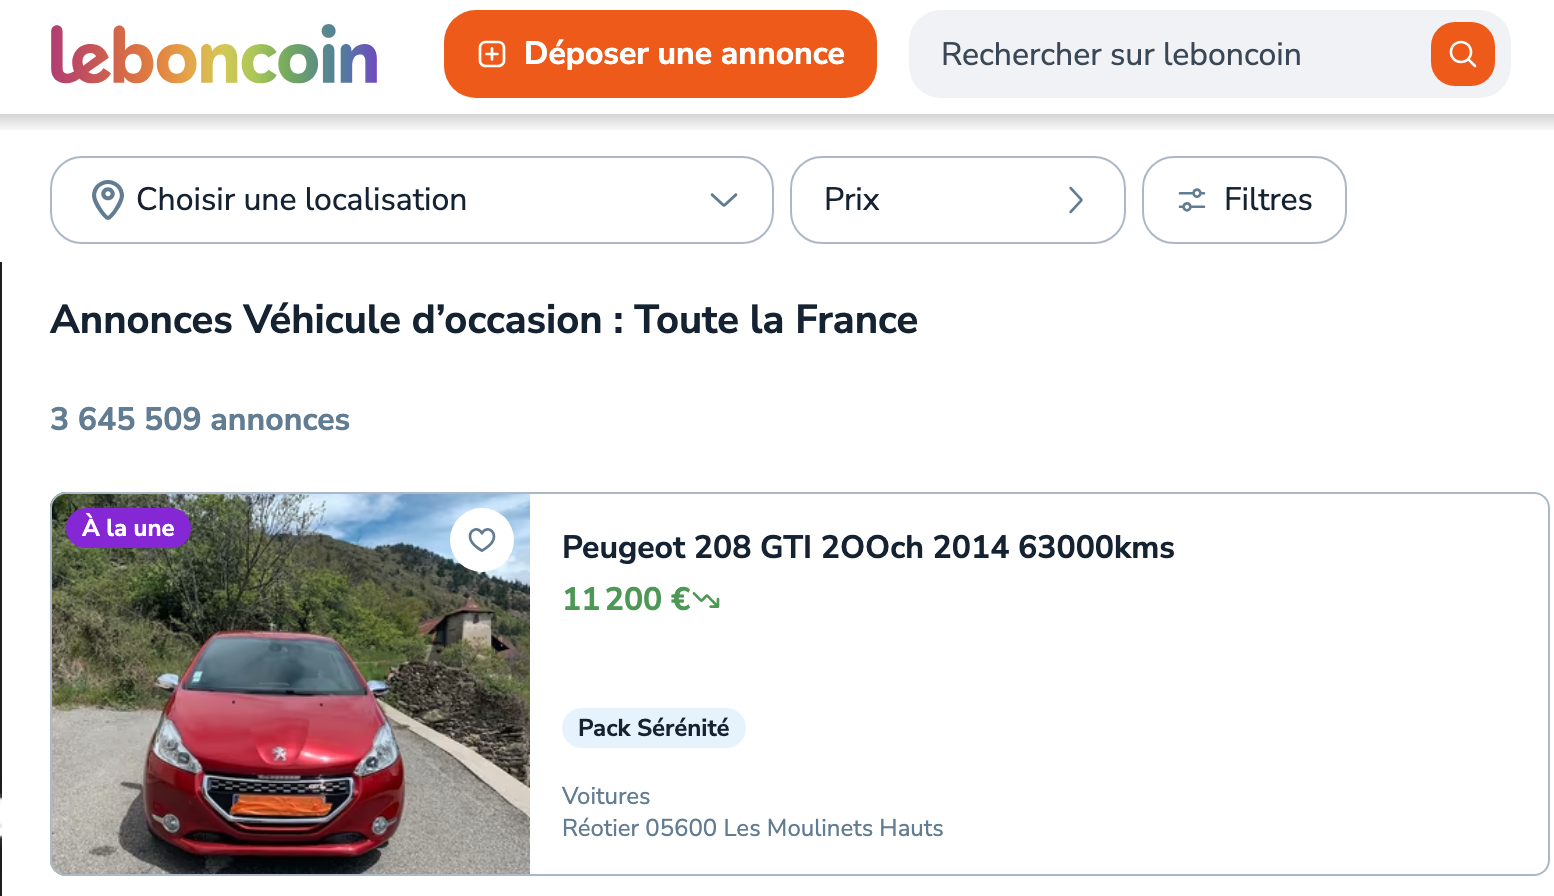Favorite the Peugeot 208 listing with heart
Viewport: 1554px width, 896px height.
tap(482, 540)
